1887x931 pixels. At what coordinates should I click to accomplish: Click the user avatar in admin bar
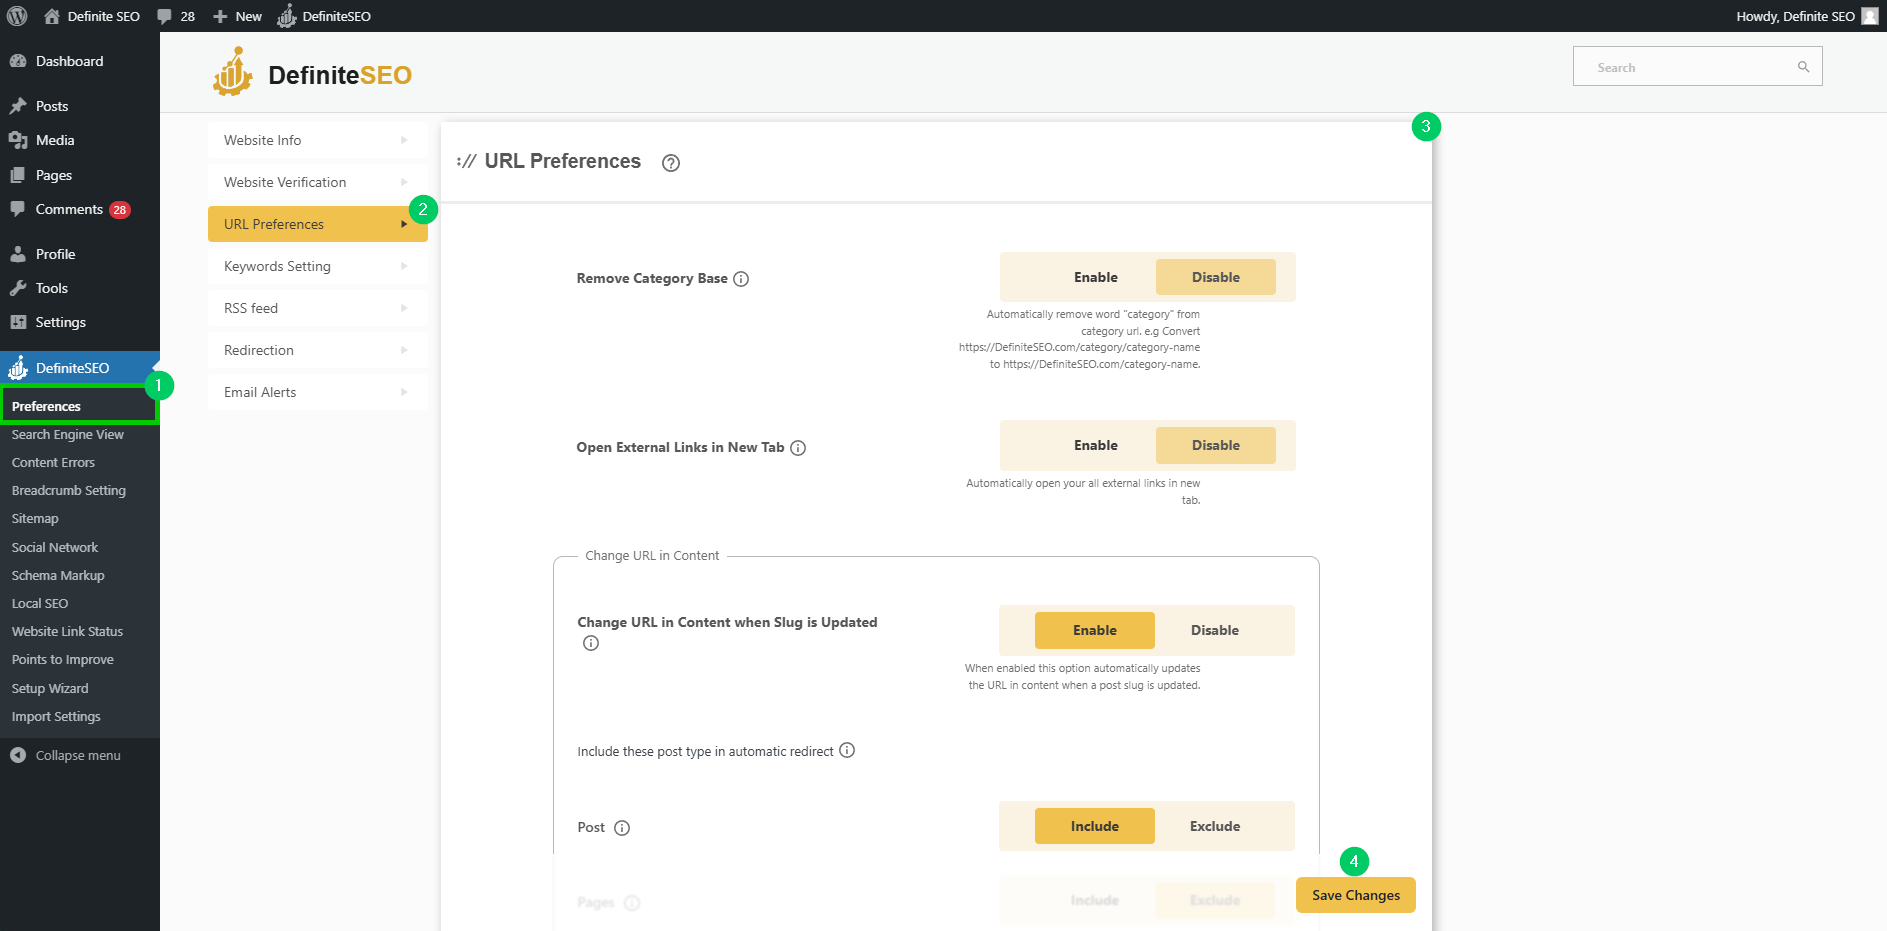click(1869, 16)
